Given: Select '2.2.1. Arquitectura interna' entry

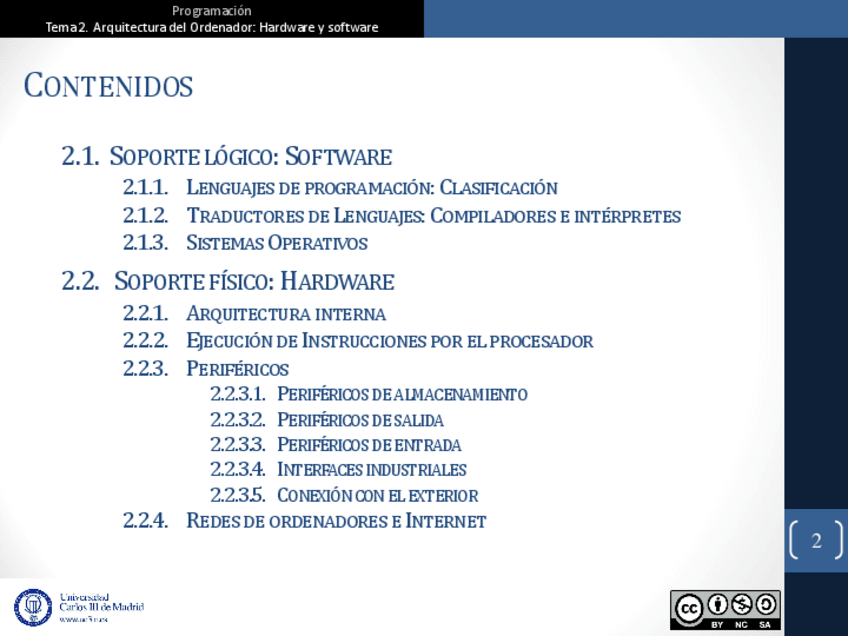Looking at the screenshot, I should 254,314.
